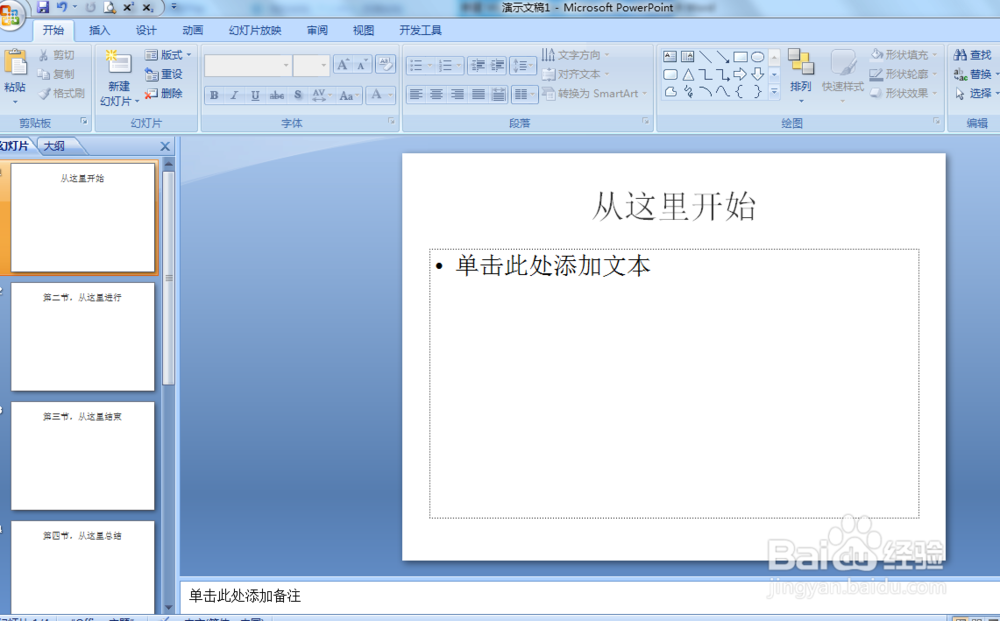
Task: Click the View (视图) tab
Action: (x=364, y=30)
